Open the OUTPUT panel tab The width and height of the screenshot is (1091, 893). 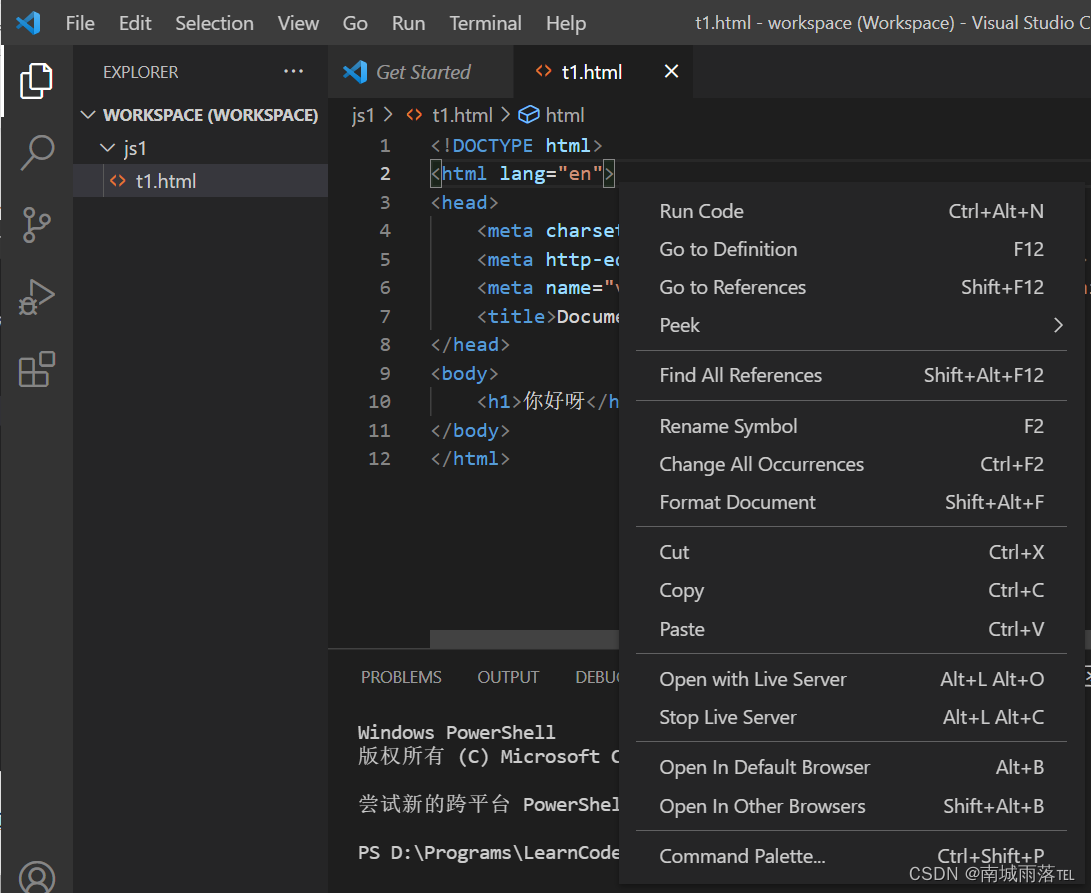pyautogui.click(x=508, y=677)
